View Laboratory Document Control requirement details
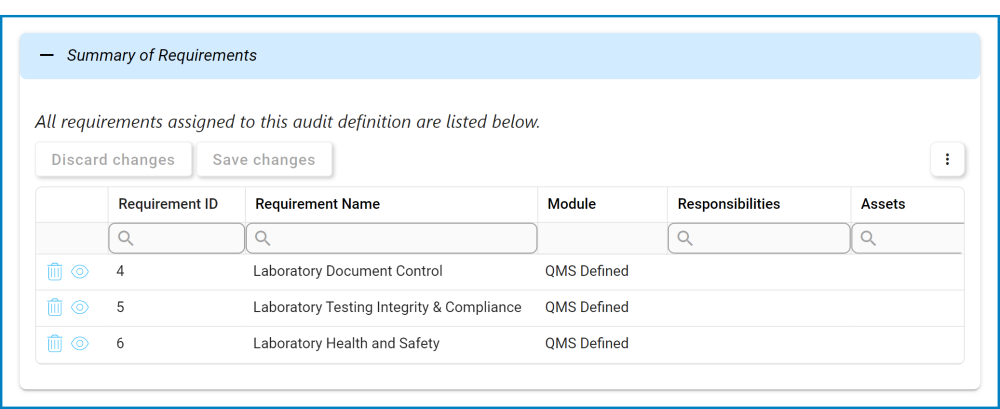The height and width of the screenshot is (409, 1000). pos(80,271)
